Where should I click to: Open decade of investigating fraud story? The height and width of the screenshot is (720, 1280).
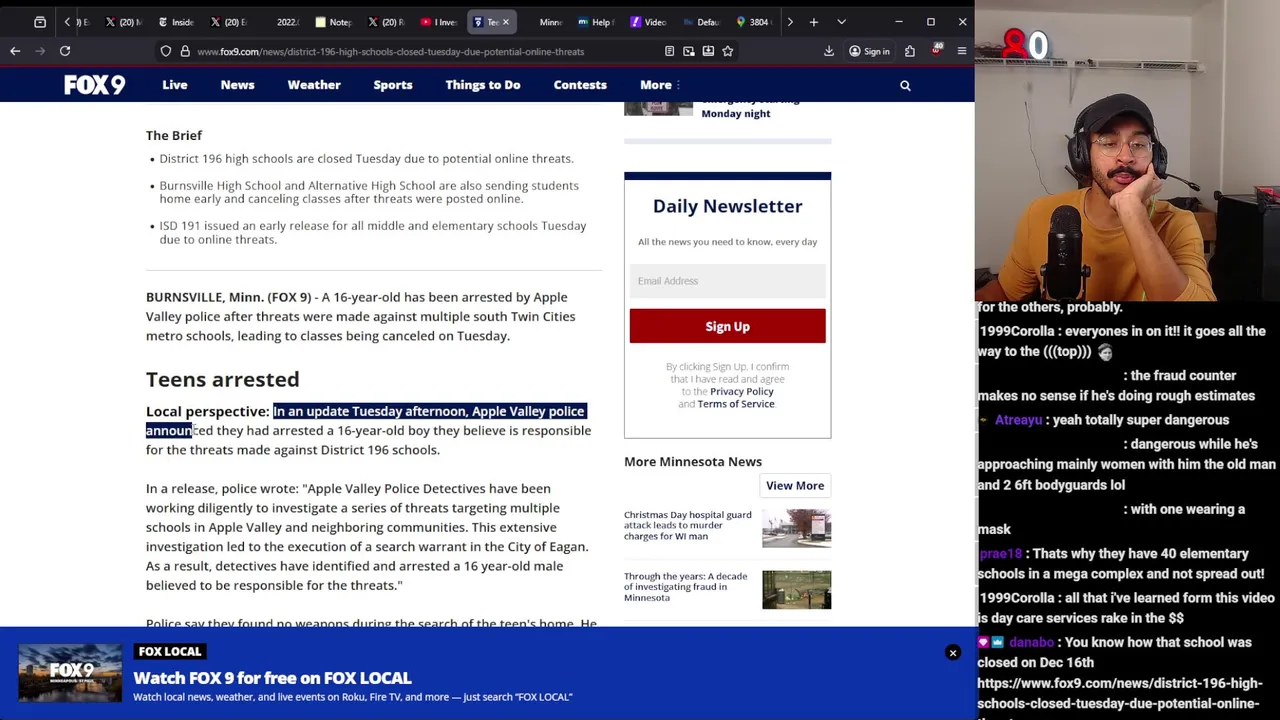point(686,587)
